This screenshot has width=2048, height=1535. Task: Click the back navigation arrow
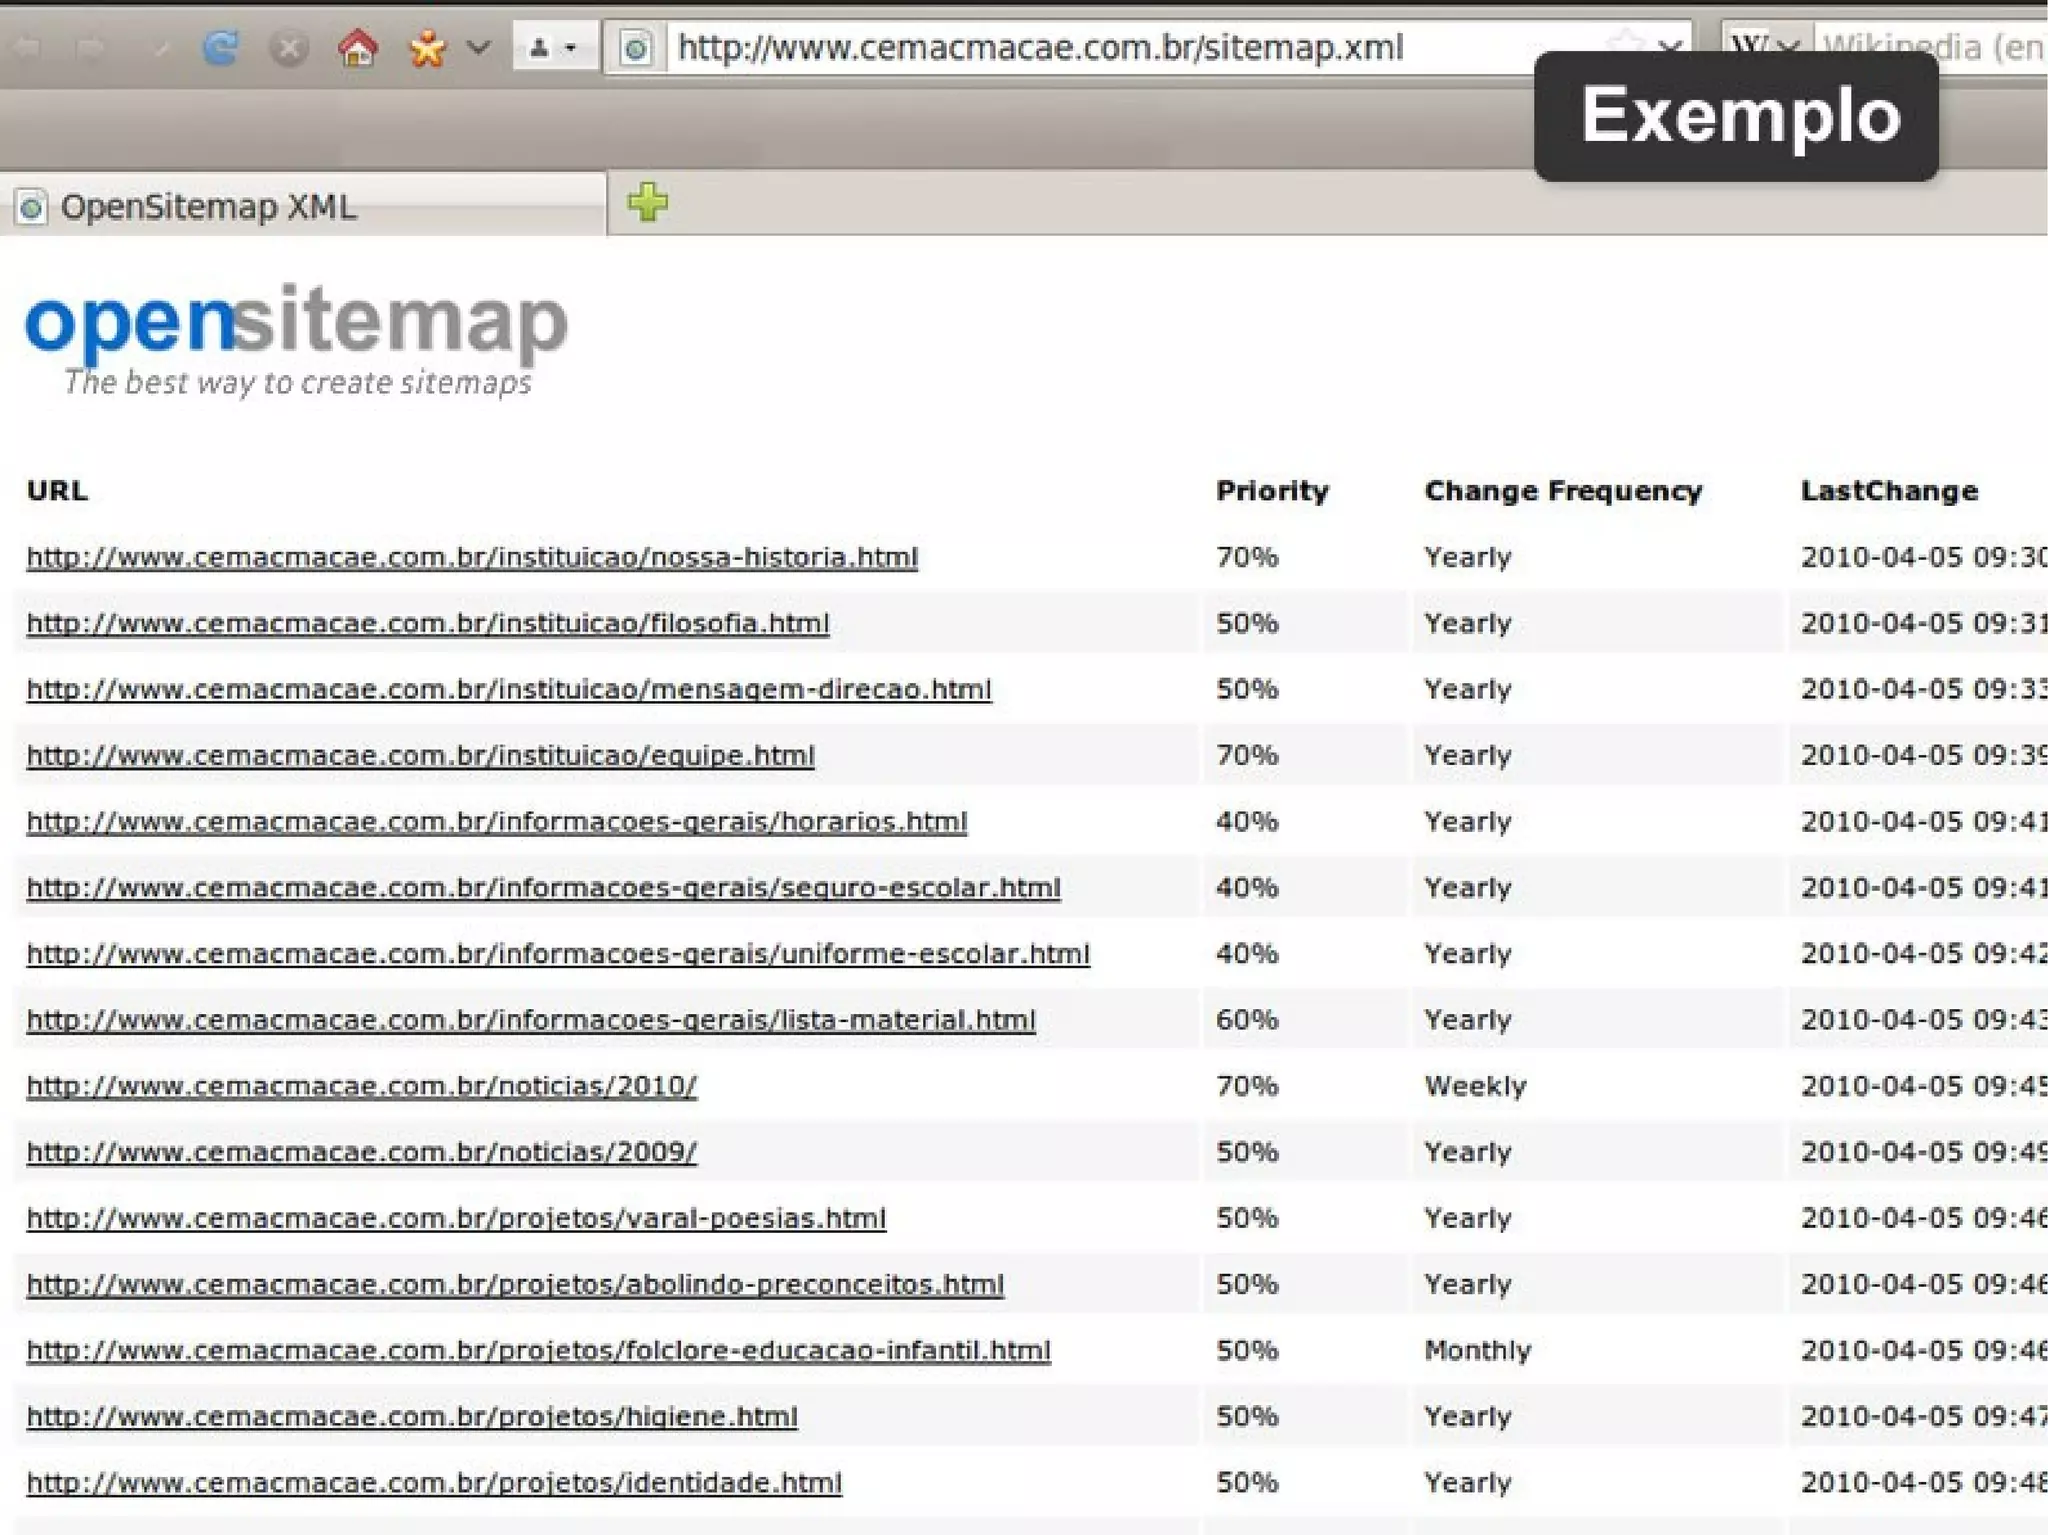pyautogui.click(x=29, y=48)
